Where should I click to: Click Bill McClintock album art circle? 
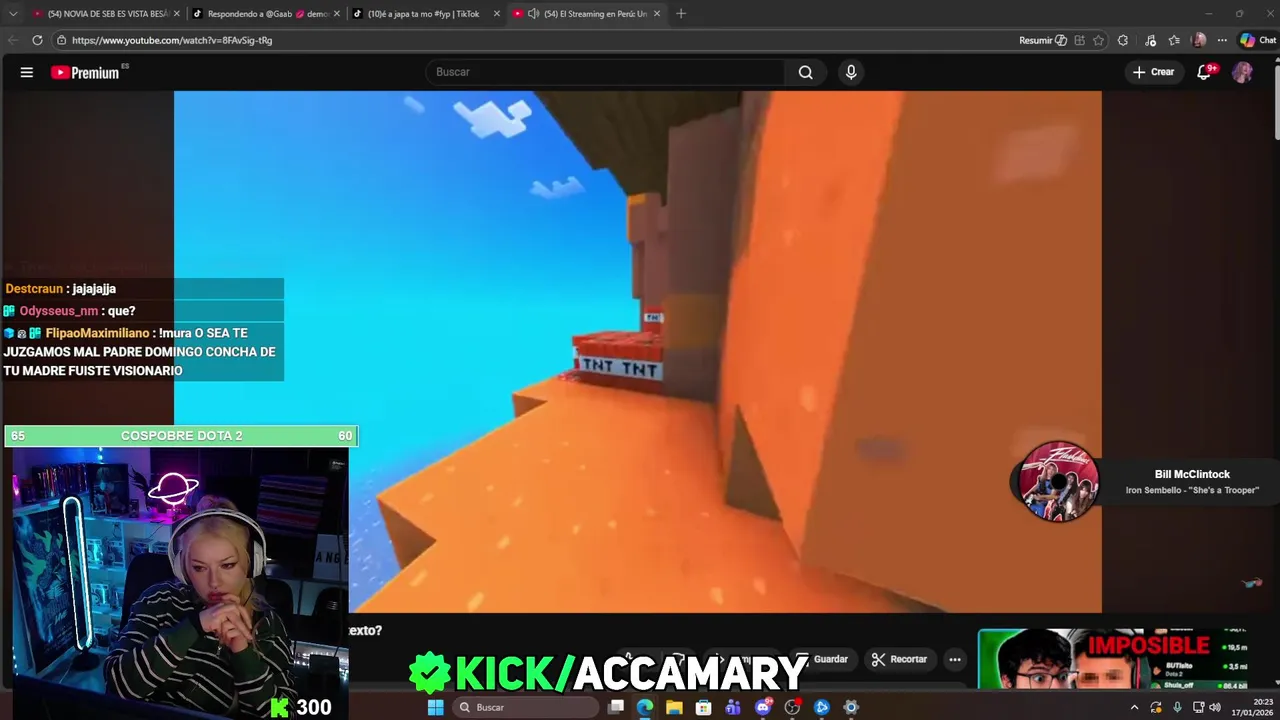click(x=1058, y=482)
